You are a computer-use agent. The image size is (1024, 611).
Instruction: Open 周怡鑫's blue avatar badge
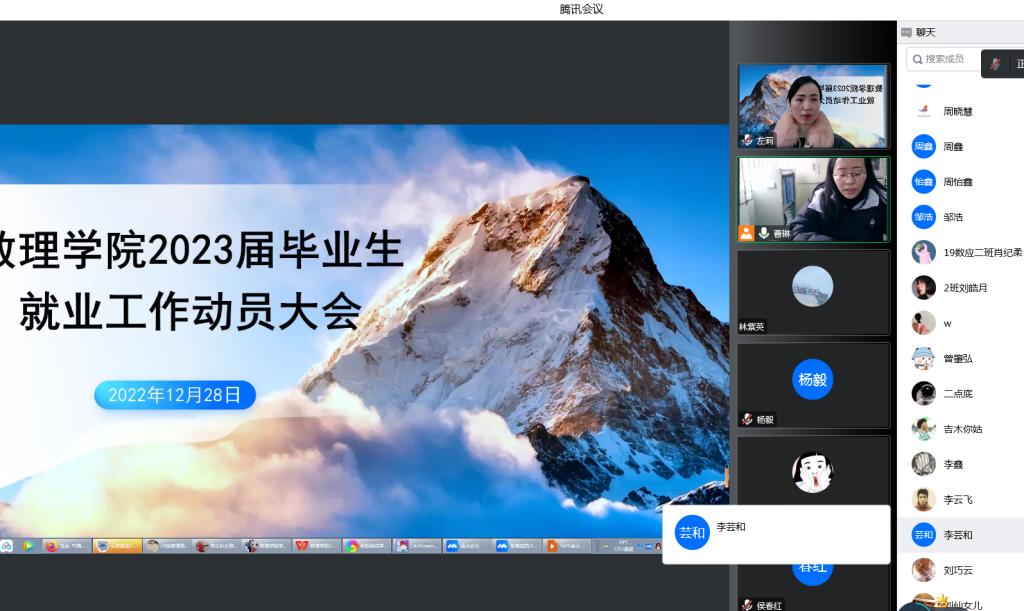923,182
